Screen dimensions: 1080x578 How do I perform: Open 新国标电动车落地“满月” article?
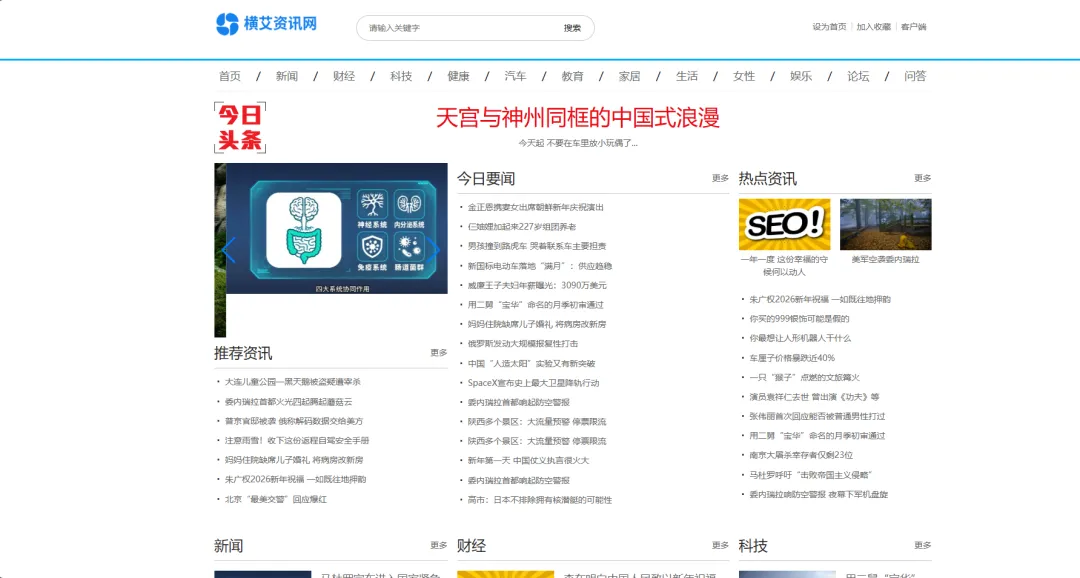tap(540, 266)
